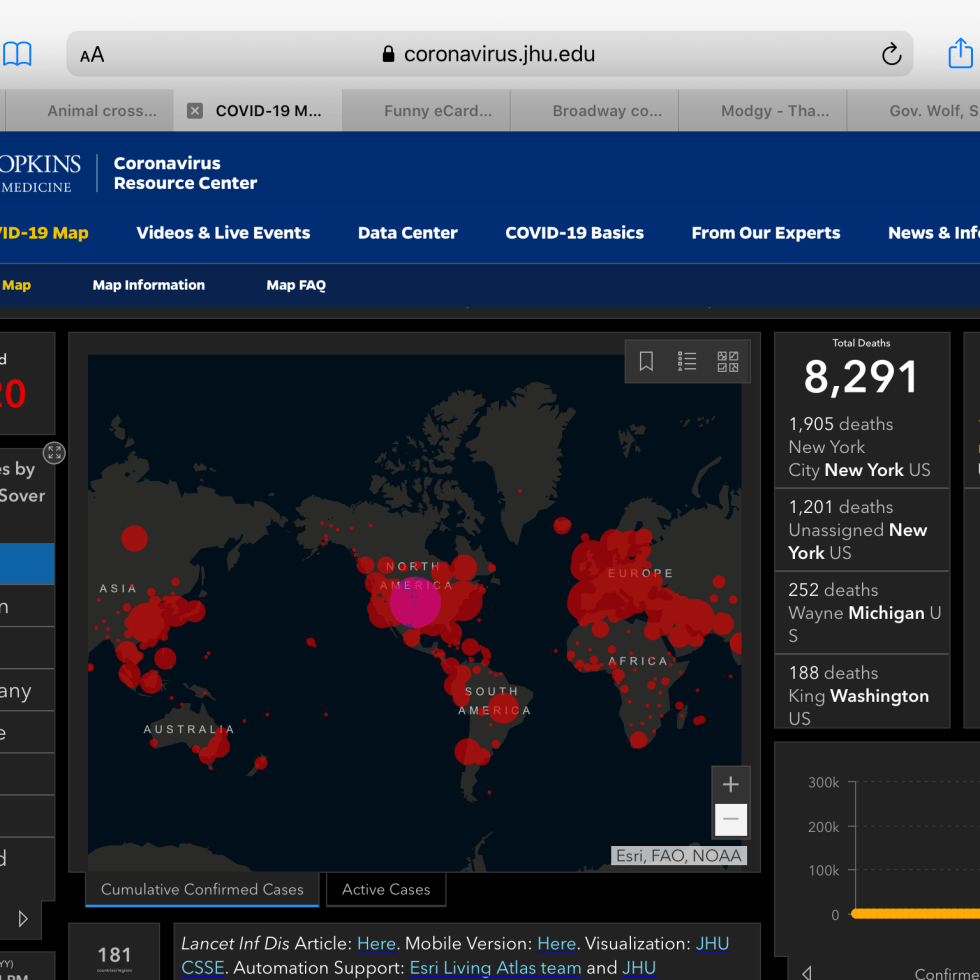Open the Esri Living Atlas team link
Screen dimensions: 980x980
[495, 967]
